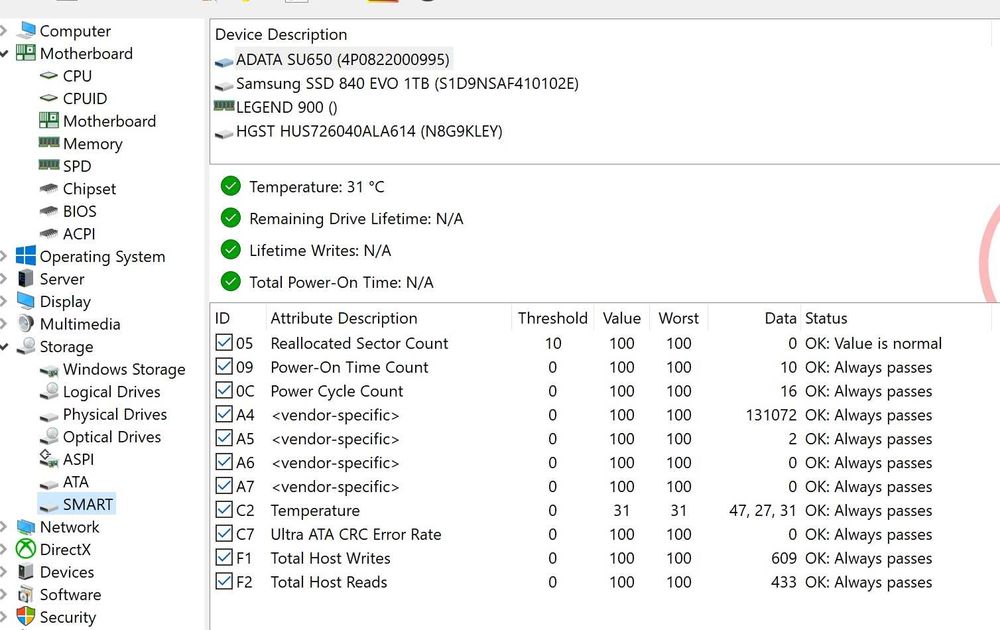
Task: Sort by ID column header
Action: [238, 318]
